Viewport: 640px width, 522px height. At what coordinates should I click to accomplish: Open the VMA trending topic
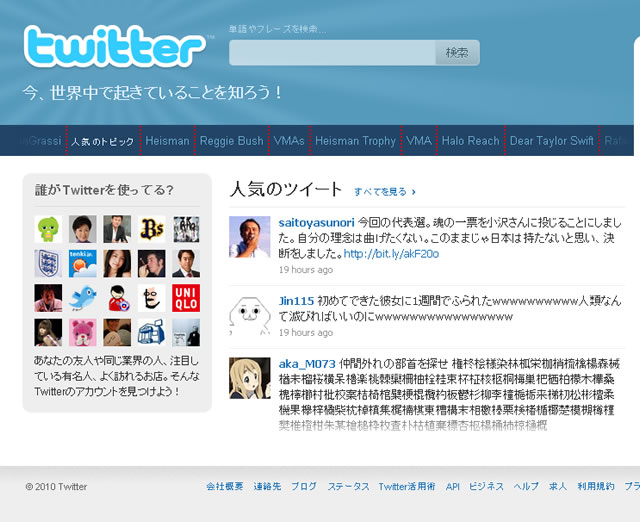(419, 141)
